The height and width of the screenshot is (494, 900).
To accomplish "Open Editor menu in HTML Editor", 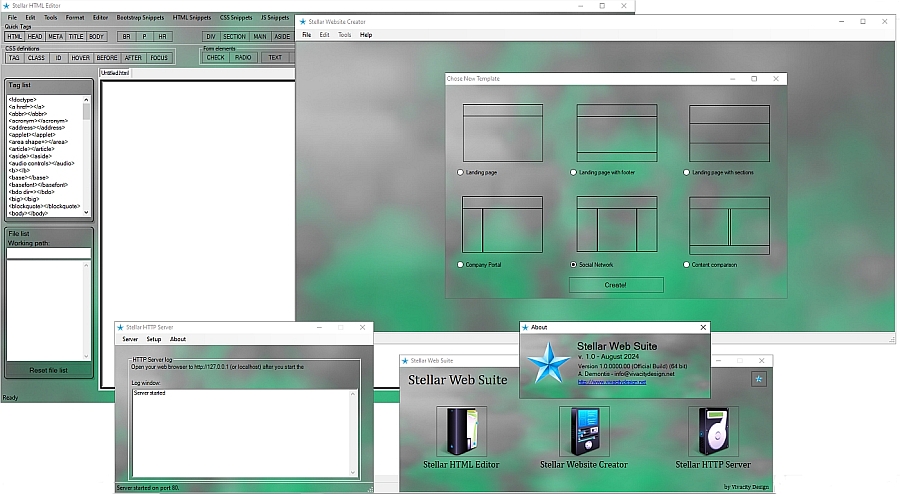I will pyautogui.click(x=100, y=18).
